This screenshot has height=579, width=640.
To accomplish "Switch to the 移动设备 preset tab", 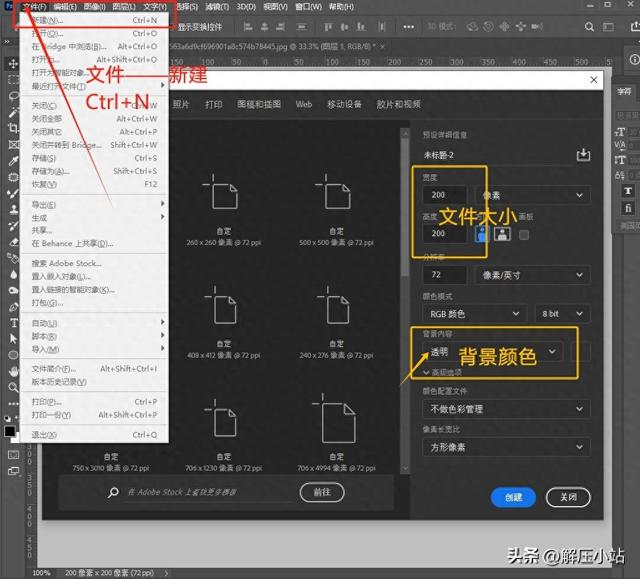I will click(344, 104).
